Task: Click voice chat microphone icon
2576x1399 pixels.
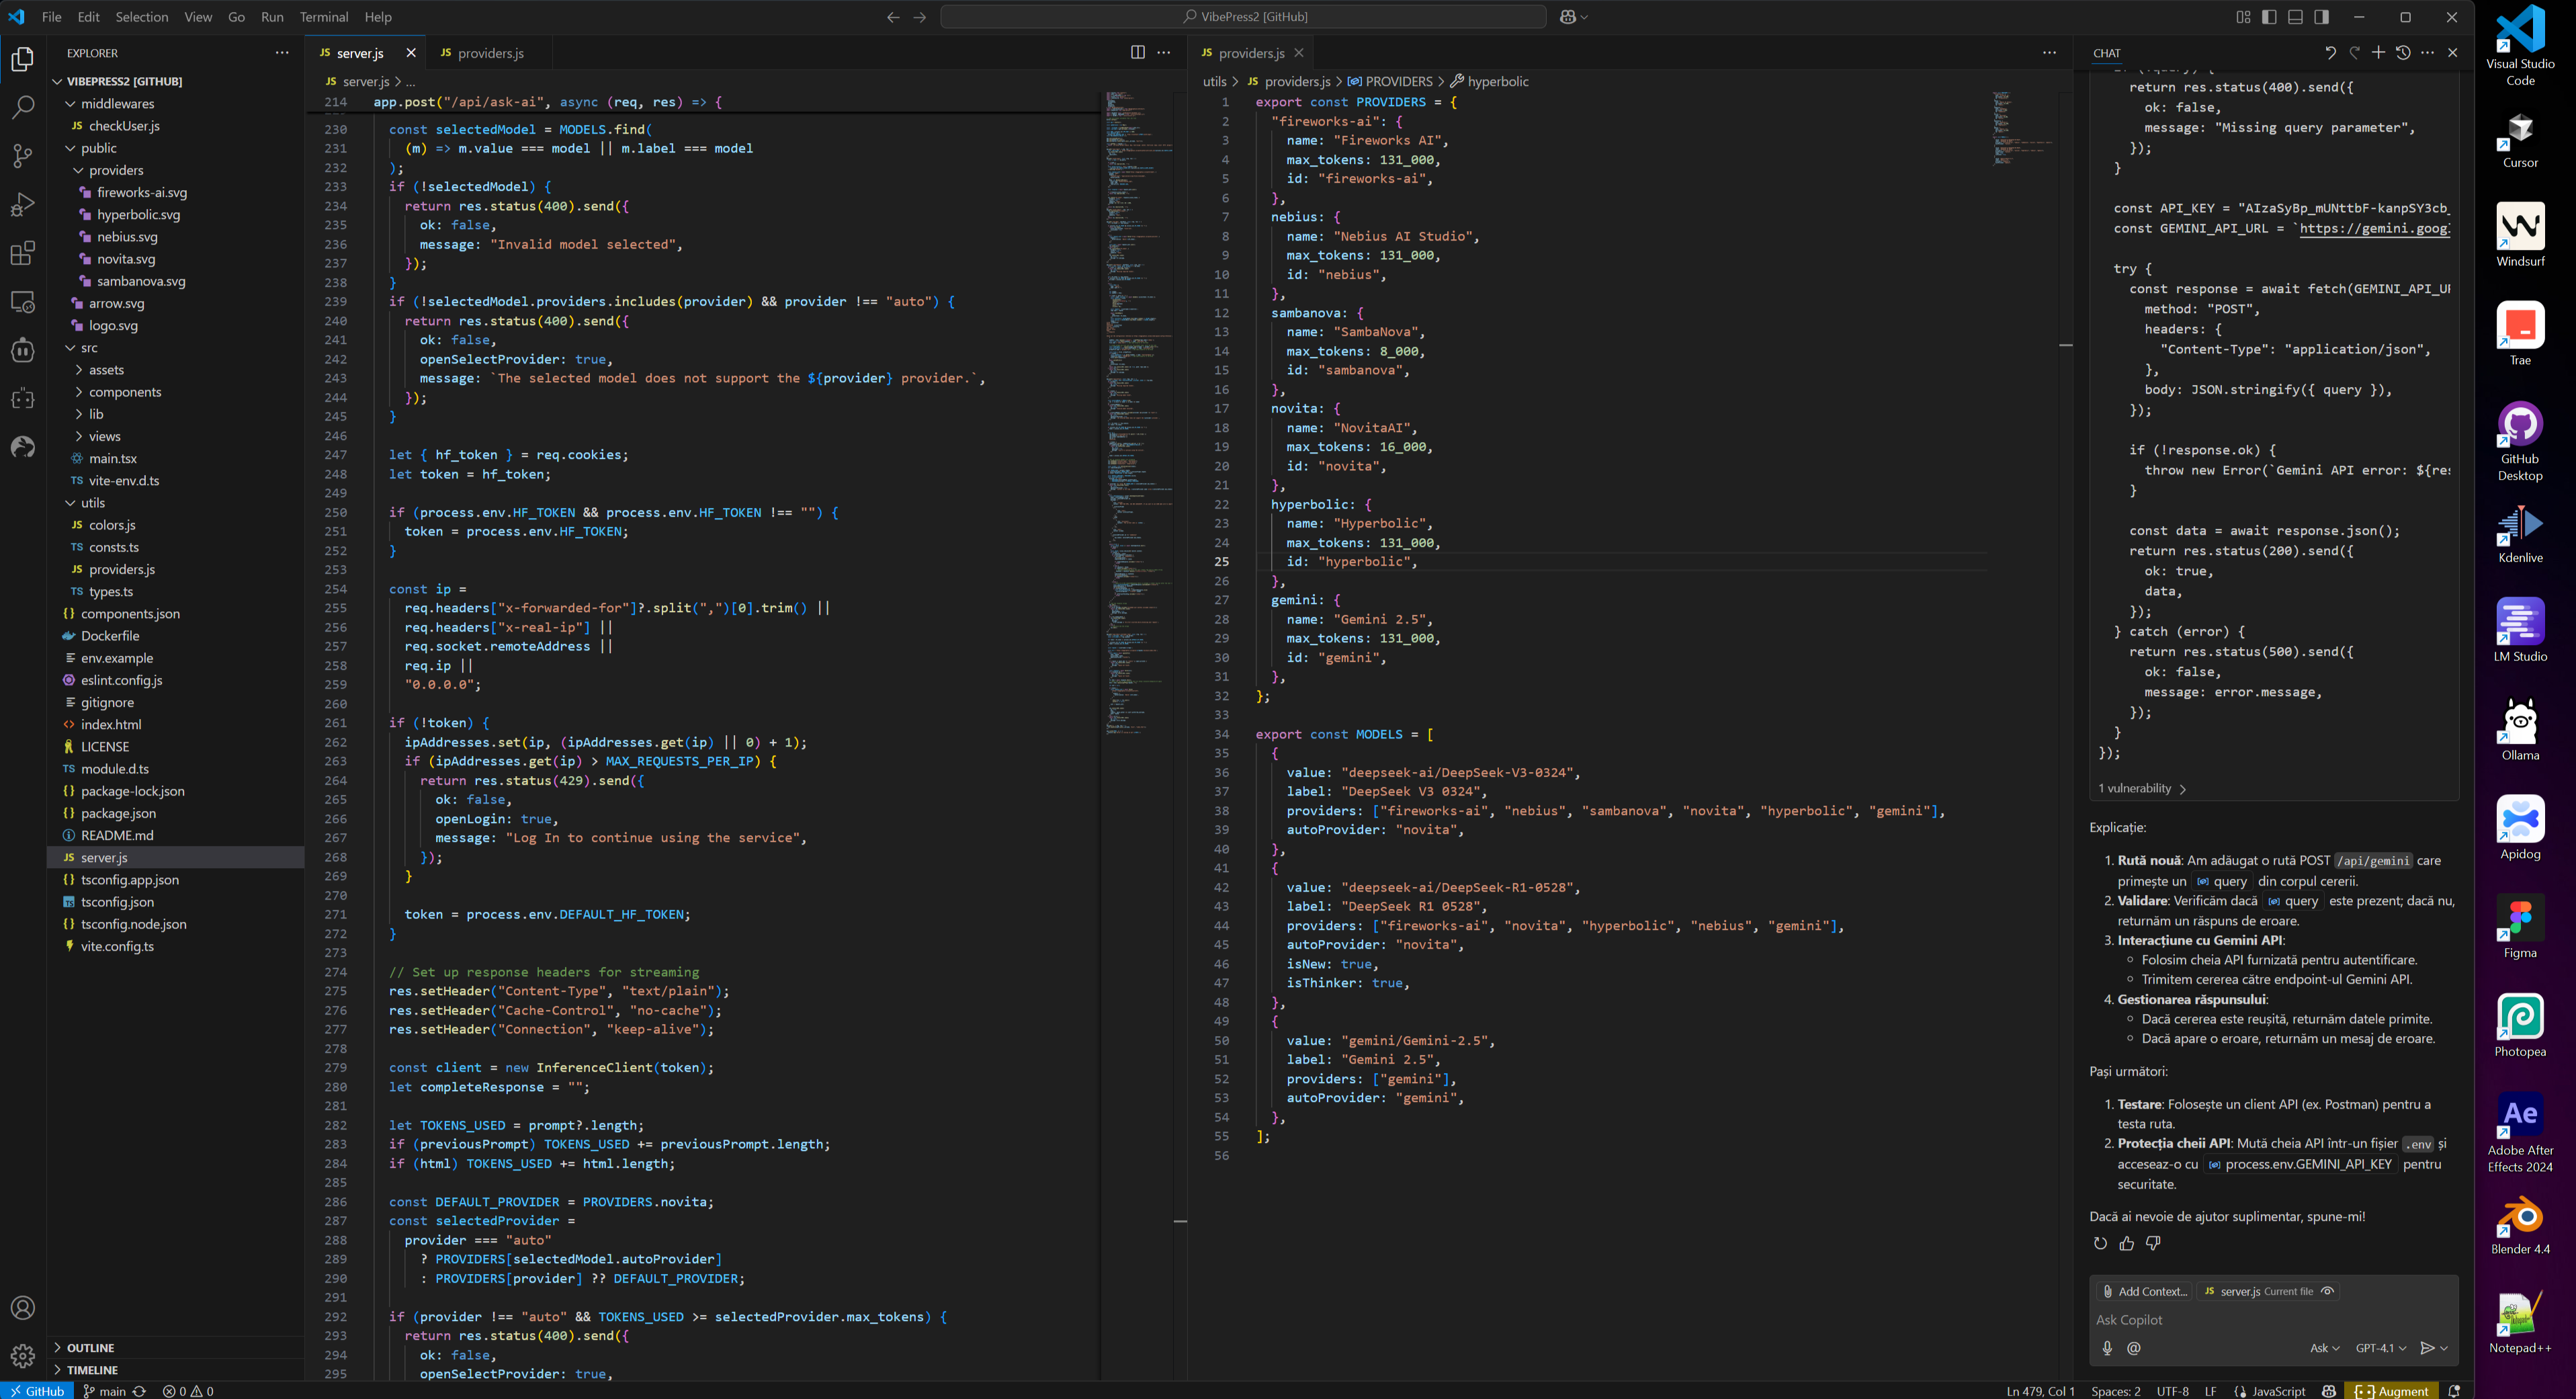Action: click(2107, 1348)
